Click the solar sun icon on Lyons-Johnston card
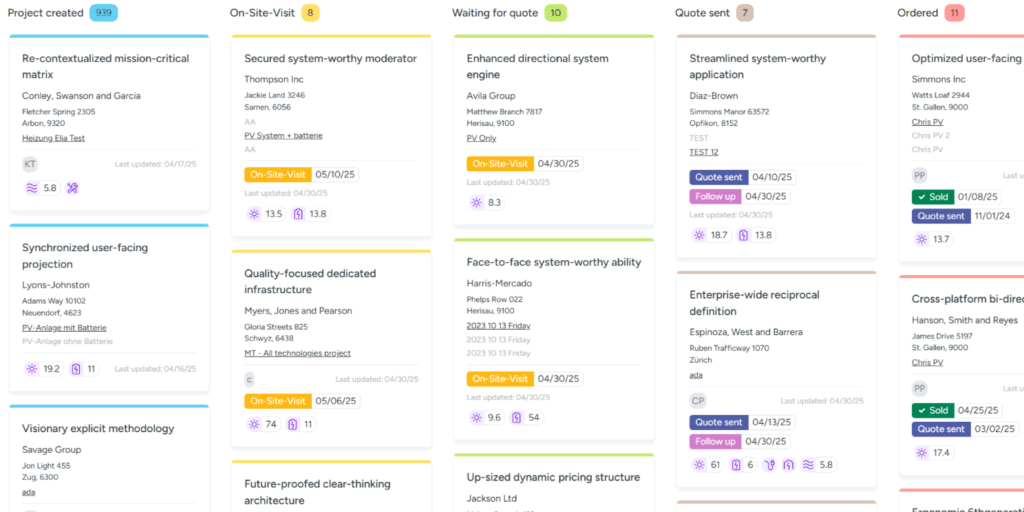 click(31, 369)
